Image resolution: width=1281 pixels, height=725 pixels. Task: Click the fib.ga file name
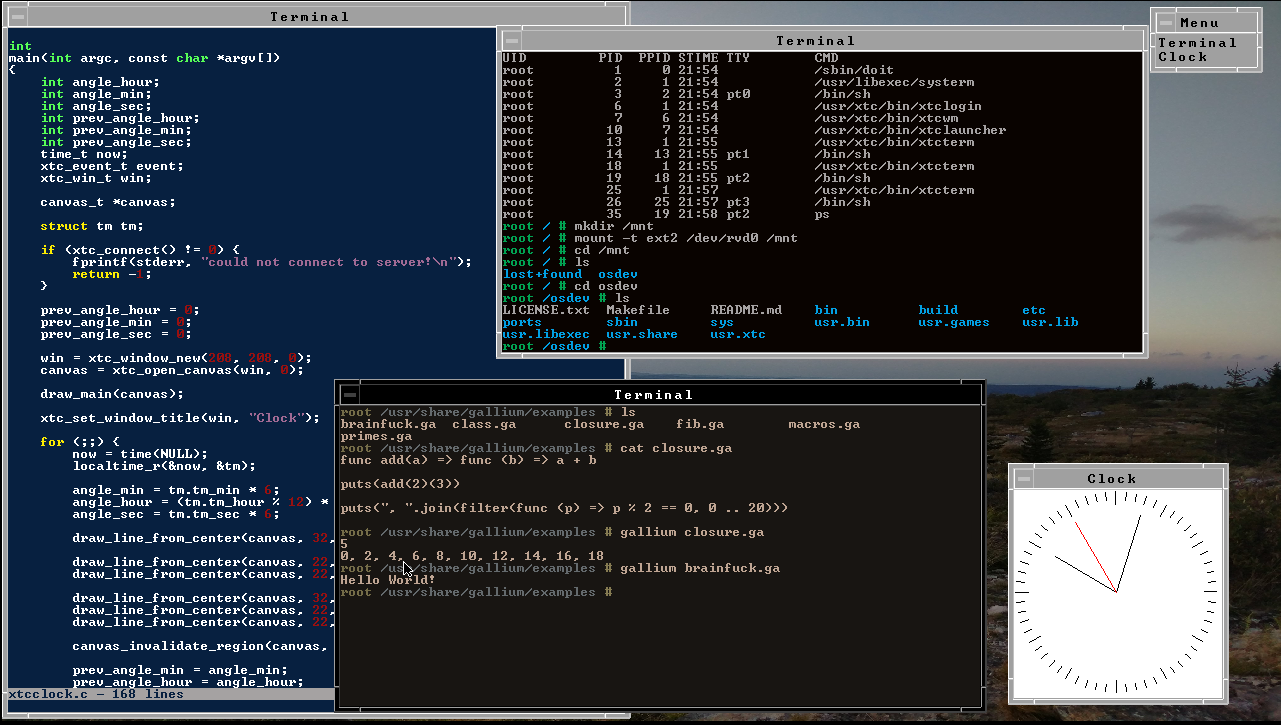click(700, 424)
